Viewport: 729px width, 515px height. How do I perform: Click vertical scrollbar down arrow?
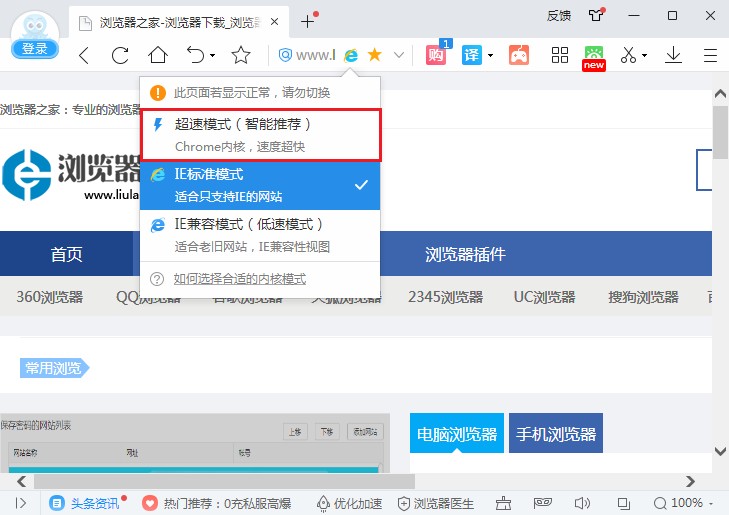[x=720, y=450]
